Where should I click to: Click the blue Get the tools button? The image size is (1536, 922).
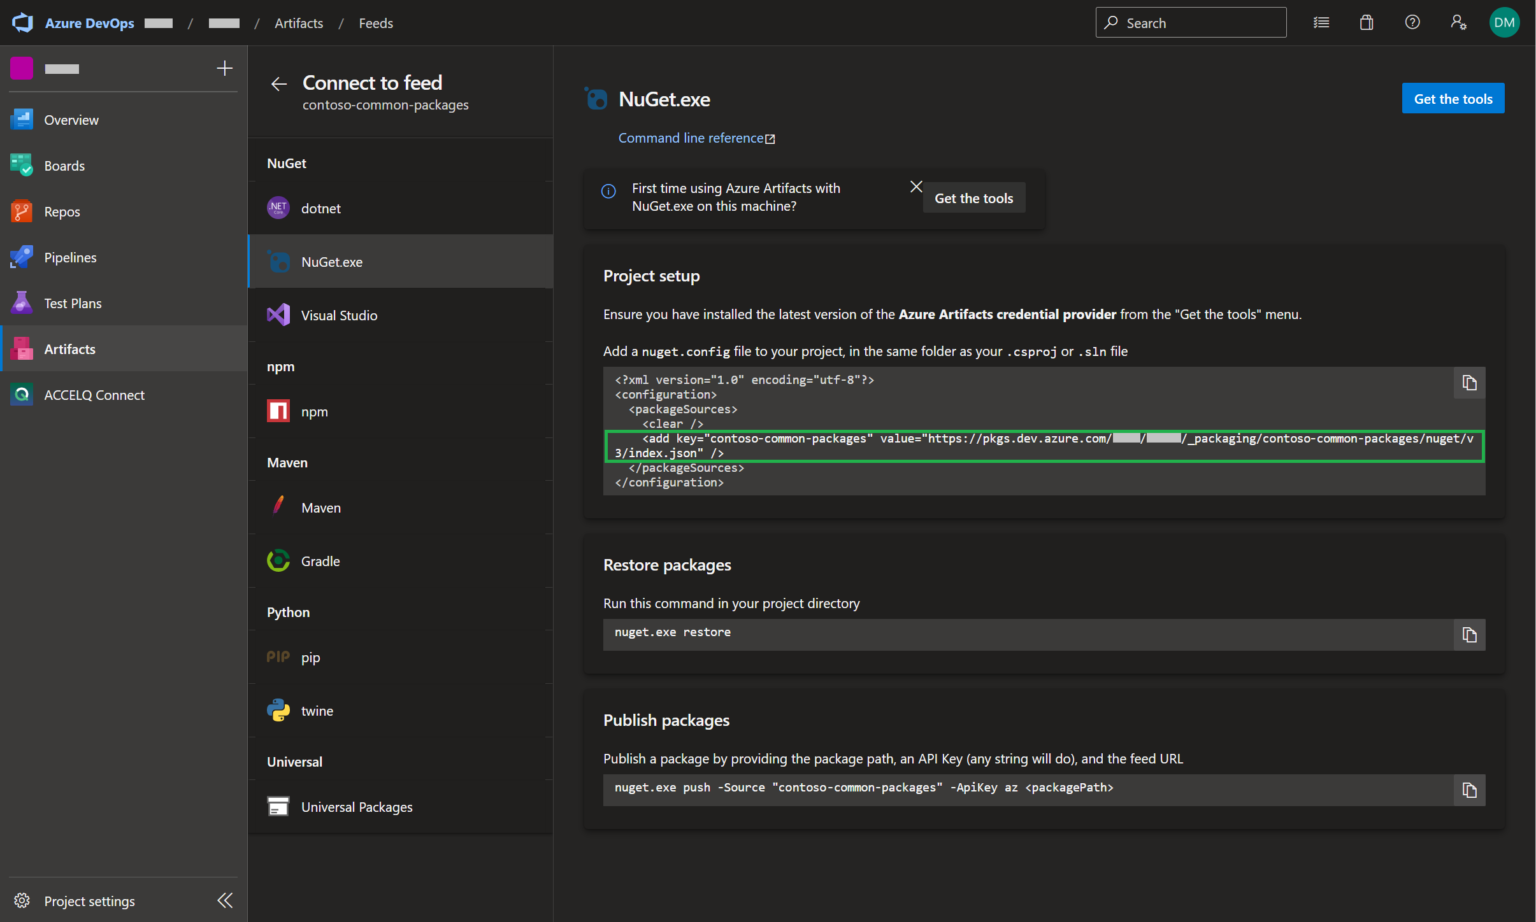point(1452,98)
